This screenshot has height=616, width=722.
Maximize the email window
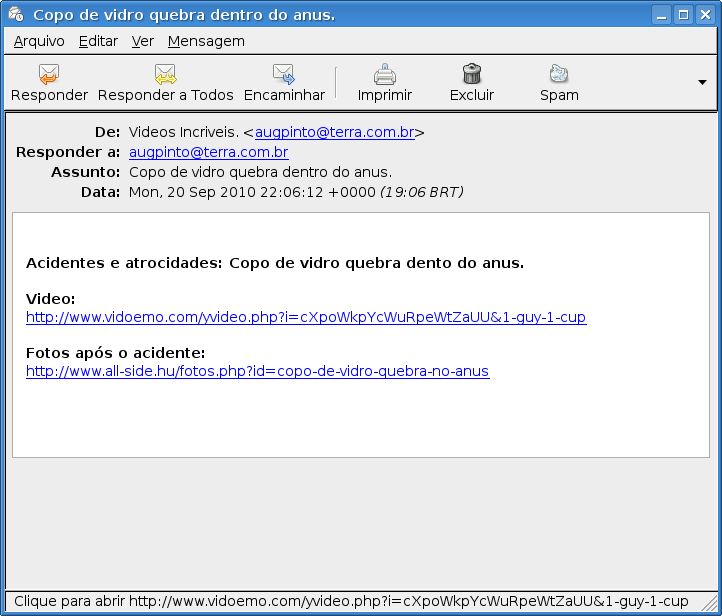point(684,15)
